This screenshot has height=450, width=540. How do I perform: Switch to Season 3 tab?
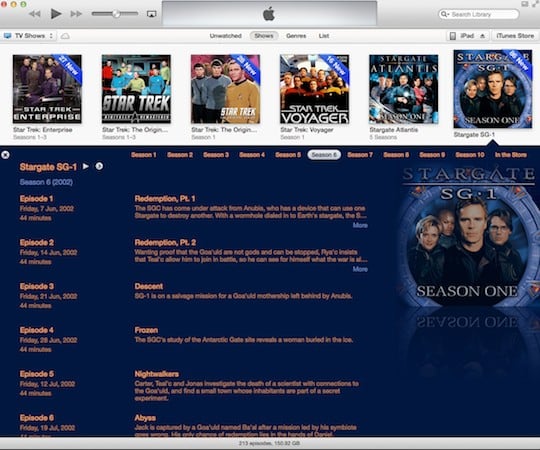pyautogui.click(x=216, y=155)
